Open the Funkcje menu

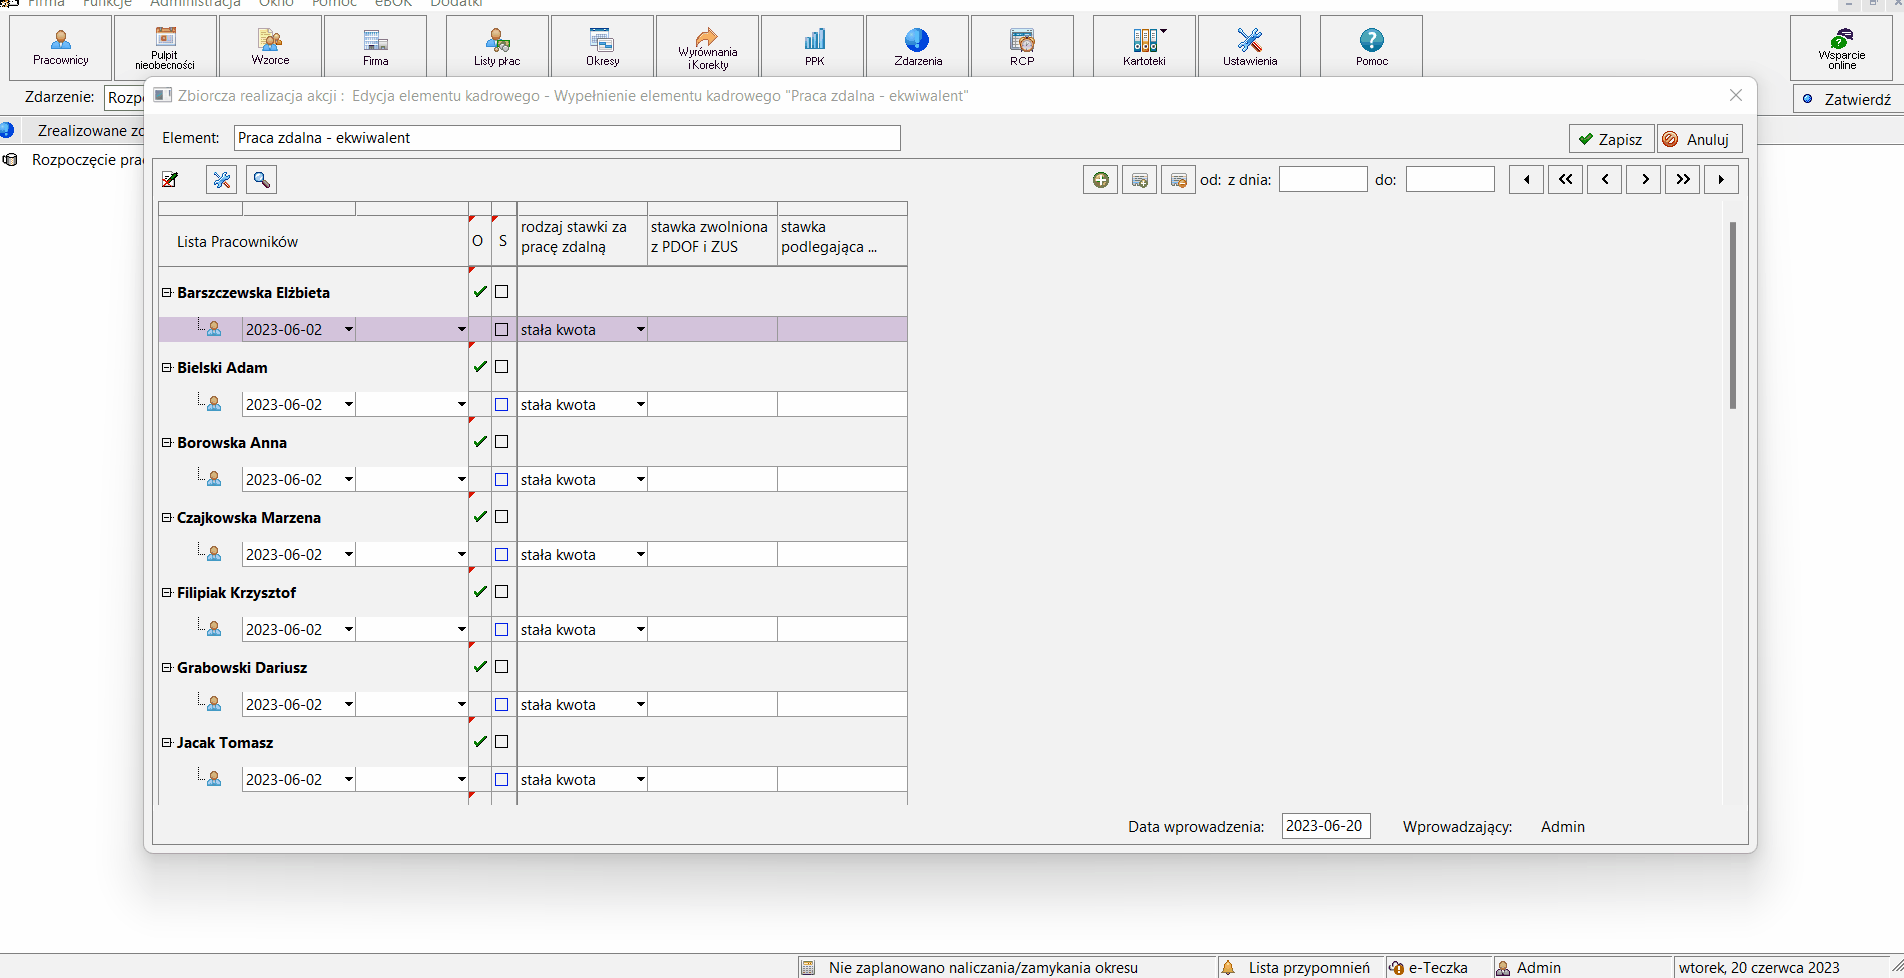107,3
